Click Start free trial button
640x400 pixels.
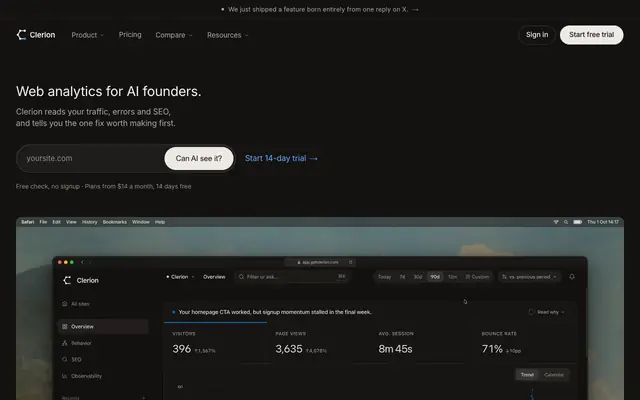click(591, 35)
